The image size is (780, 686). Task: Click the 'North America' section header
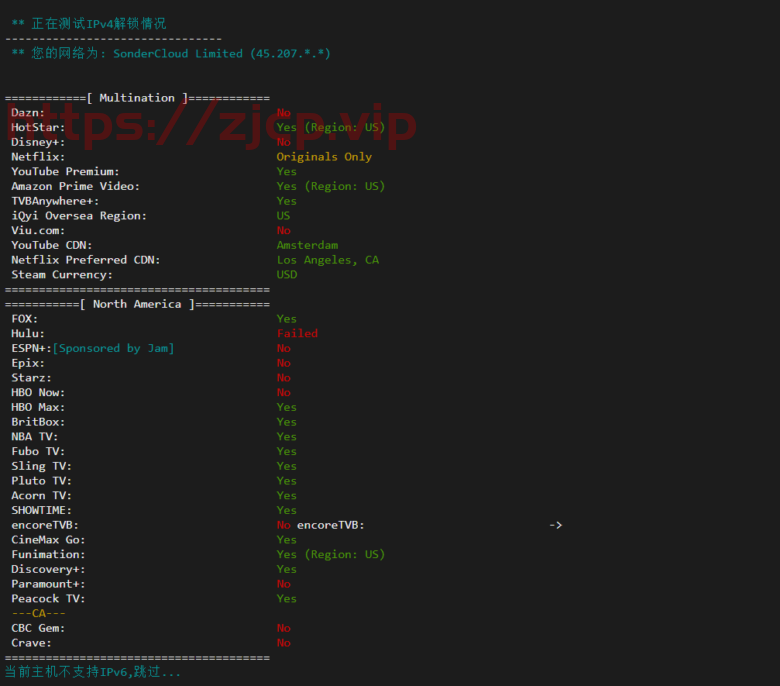[x=137, y=304]
